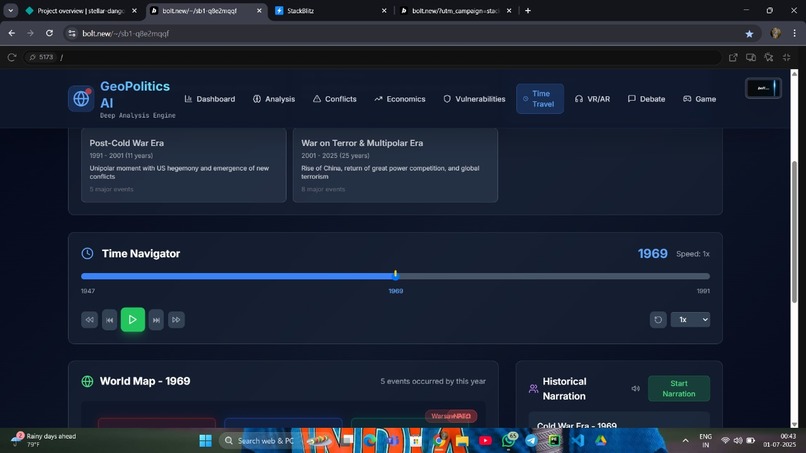Open preview in new tab icon
This screenshot has height=453, width=806.
click(733, 57)
